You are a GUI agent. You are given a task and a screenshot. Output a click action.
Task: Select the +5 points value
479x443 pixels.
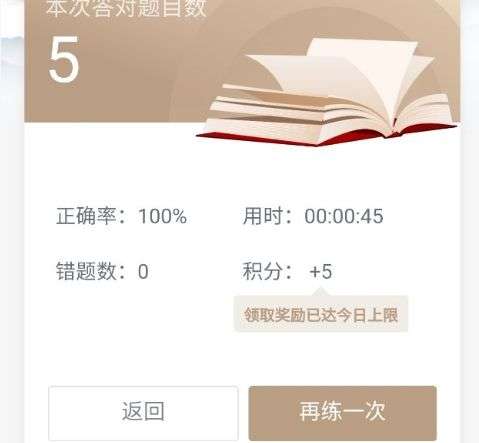321,272
